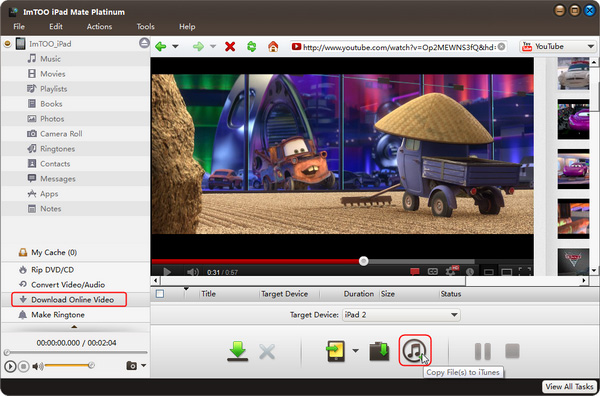Clear the URL address field

coord(501,47)
